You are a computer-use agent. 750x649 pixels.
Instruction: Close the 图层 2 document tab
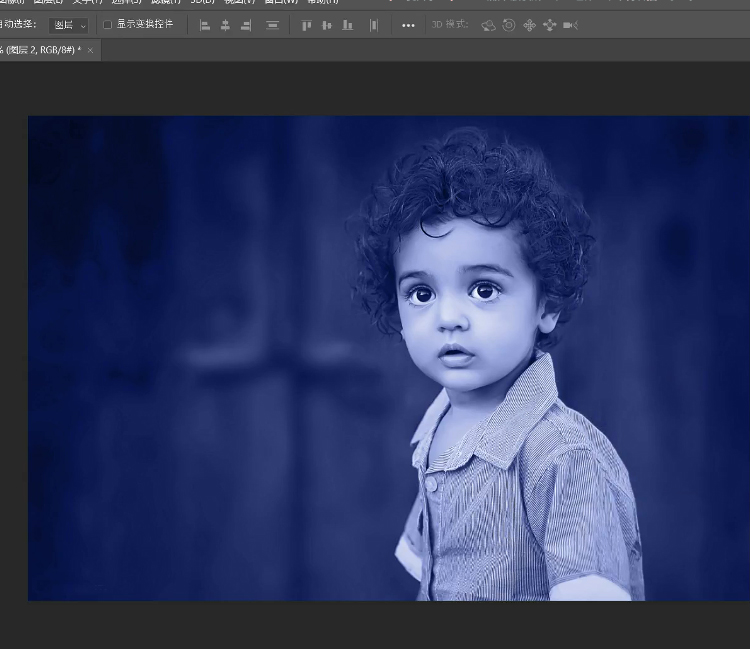point(90,50)
